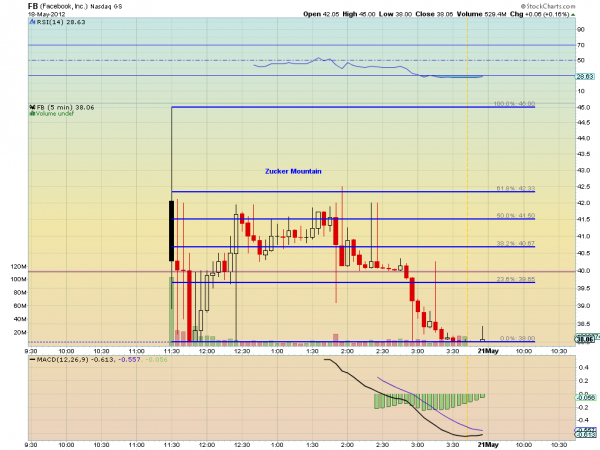Click the purple -0.557 MACD signal value
Image resolution: width=600 pixels, height=450 pixels.
pos(129,360)
